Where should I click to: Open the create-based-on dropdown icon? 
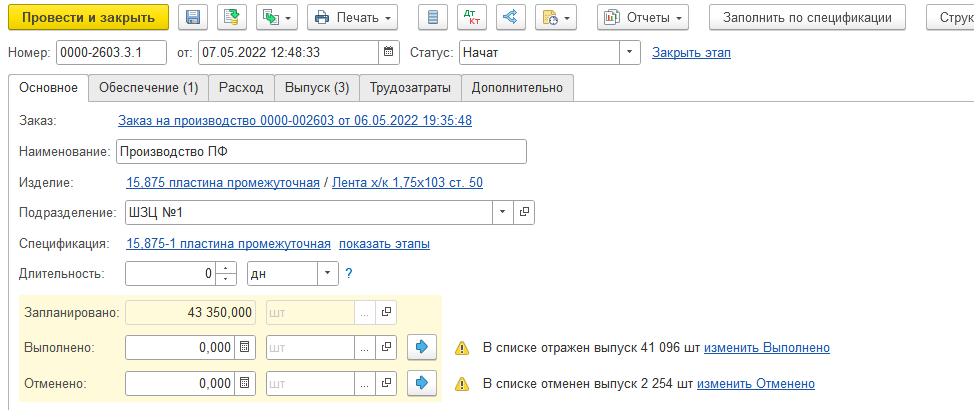[x=277, y=17]
